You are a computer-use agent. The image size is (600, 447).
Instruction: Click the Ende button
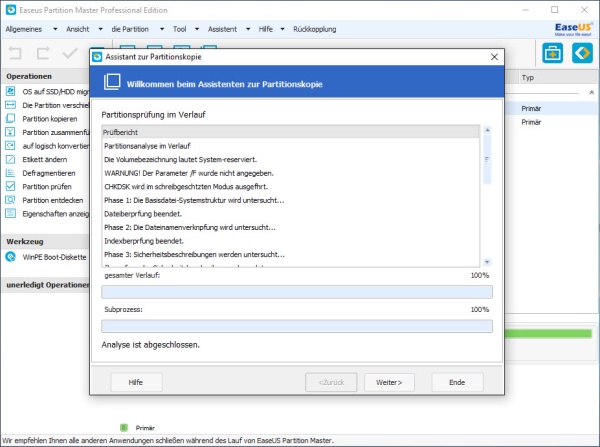tap(457, 382)
